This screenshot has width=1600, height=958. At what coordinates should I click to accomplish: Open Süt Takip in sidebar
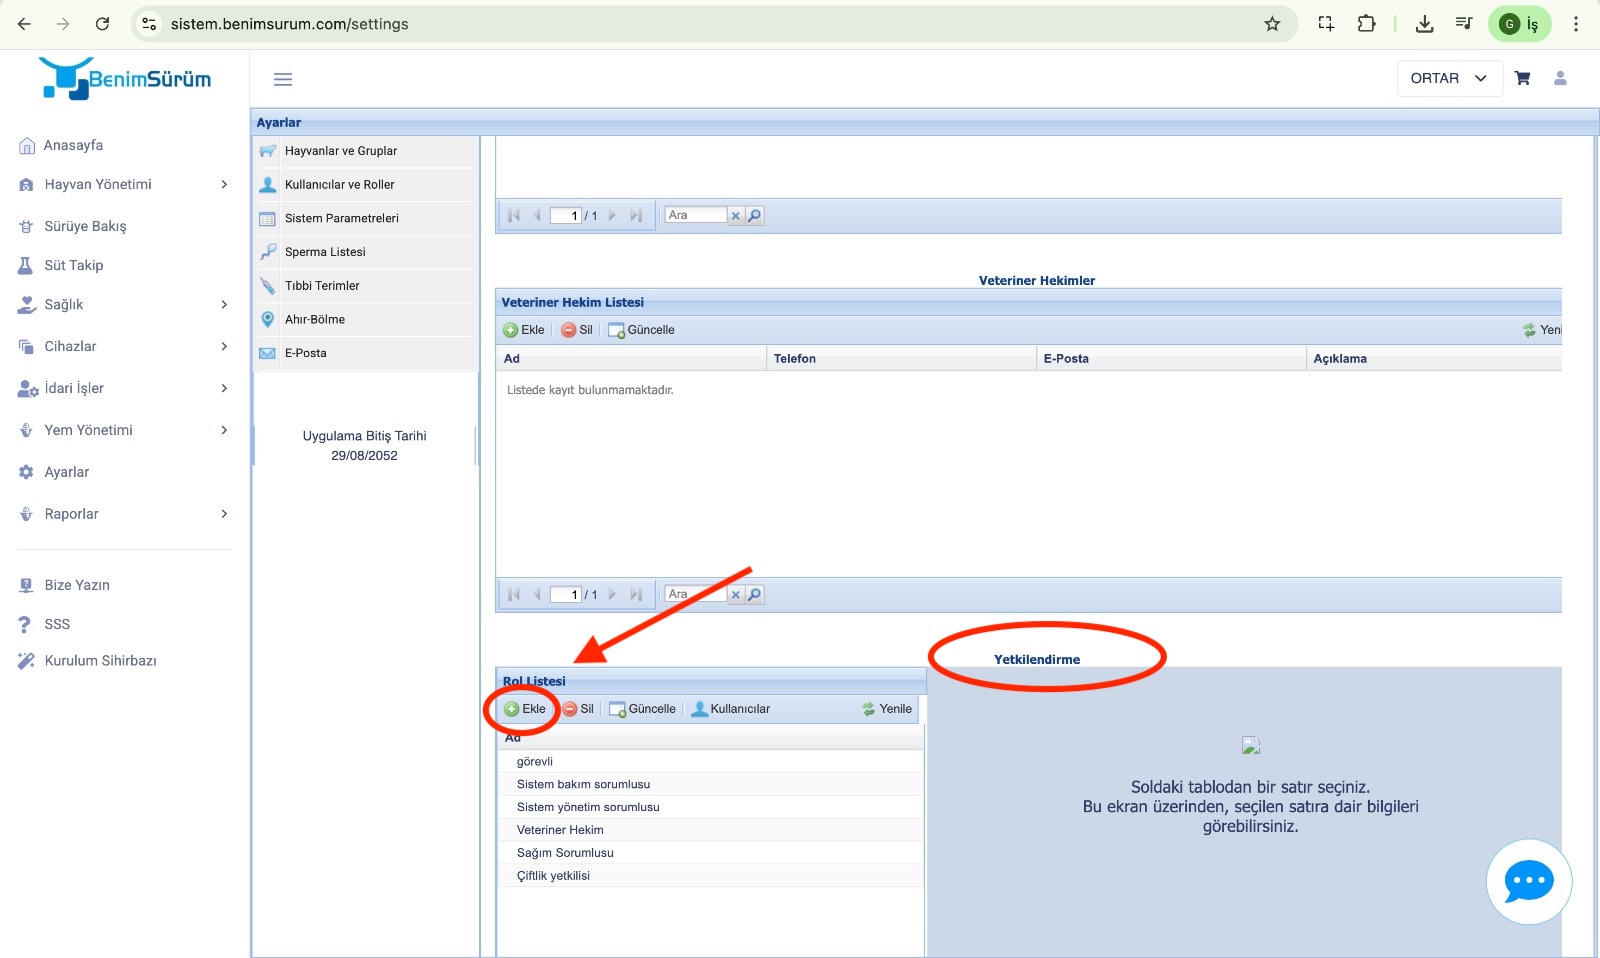click(74, 265)
